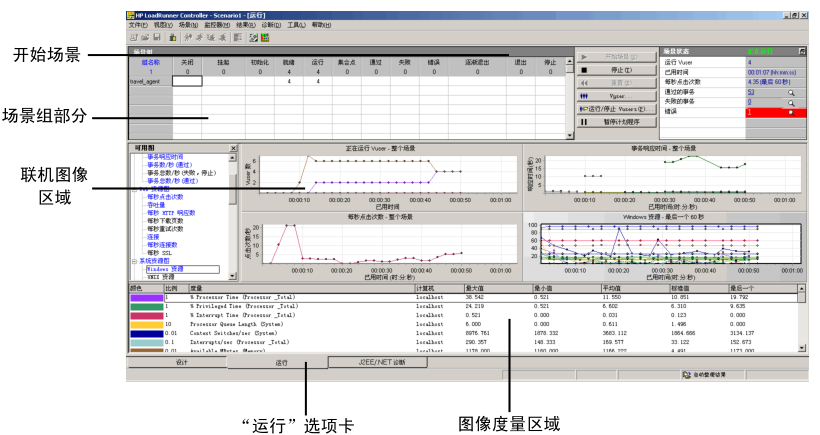The image size is (820, 435).
Task: Click scroll-down arrow of available graphs tree
Action: pyautogui.click(x=233, y=276)
